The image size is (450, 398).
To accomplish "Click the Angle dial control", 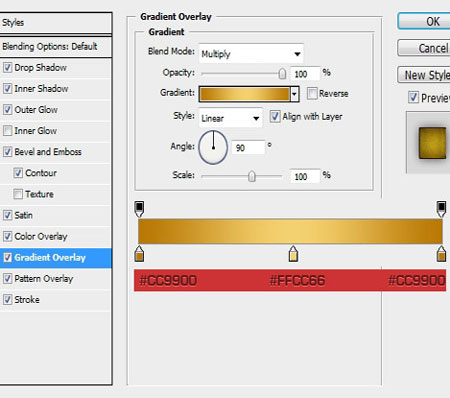I will tap(213, 147).
